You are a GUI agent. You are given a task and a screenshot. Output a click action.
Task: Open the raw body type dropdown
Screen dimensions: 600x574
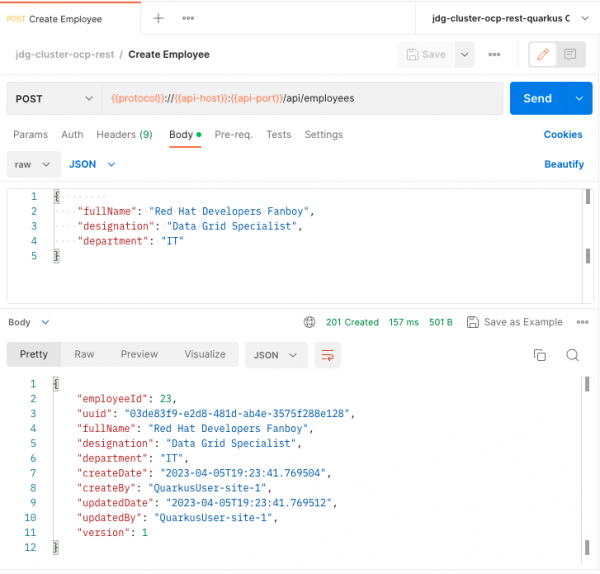[32, 164]
